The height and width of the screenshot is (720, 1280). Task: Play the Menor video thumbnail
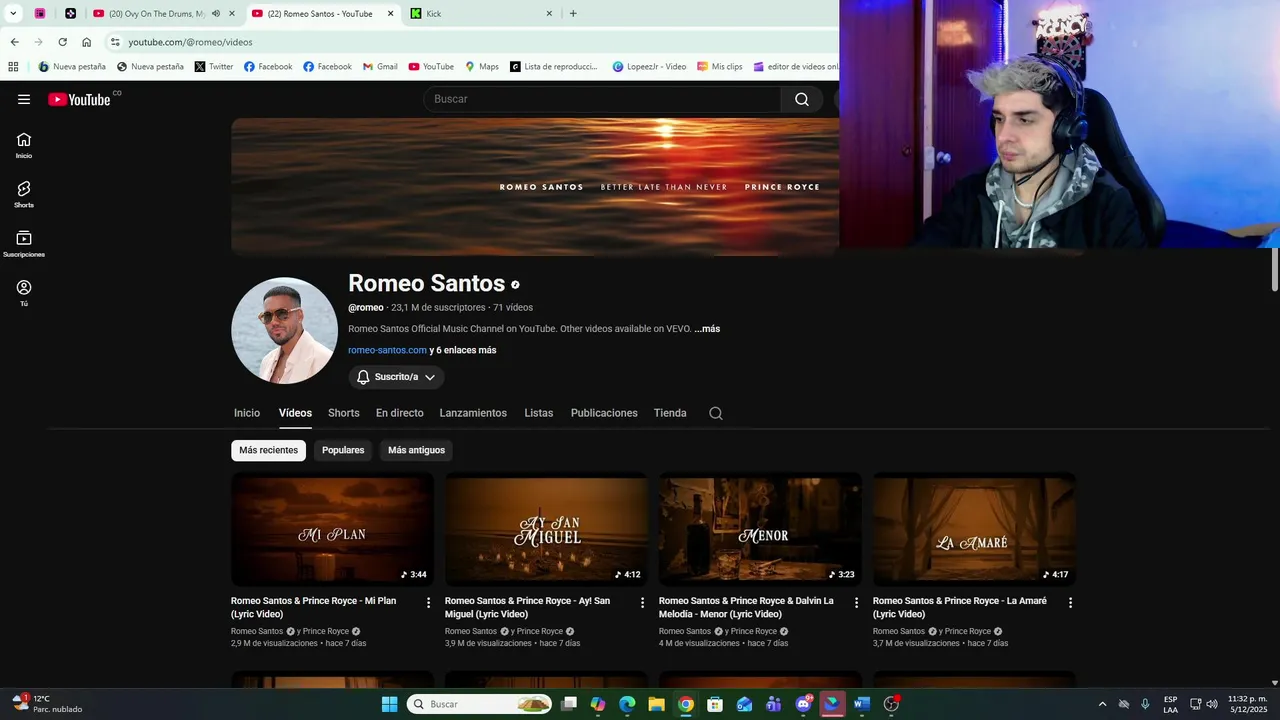pos(760,529)
